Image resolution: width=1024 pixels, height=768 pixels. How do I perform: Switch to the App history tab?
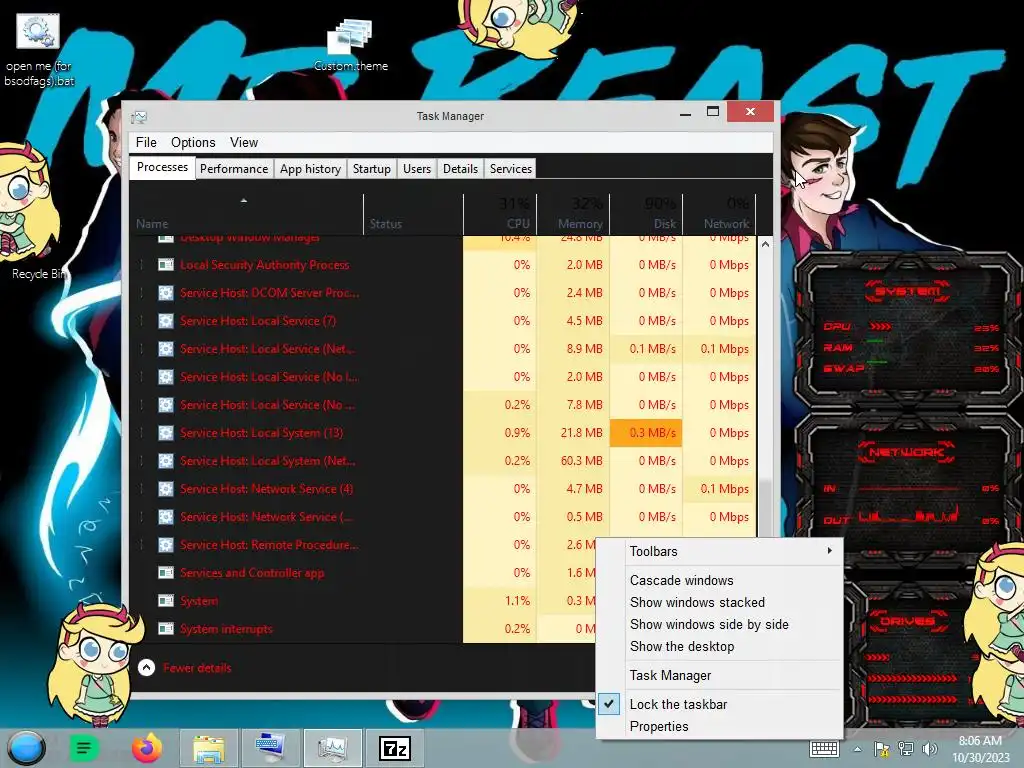(x=310, y=168)
